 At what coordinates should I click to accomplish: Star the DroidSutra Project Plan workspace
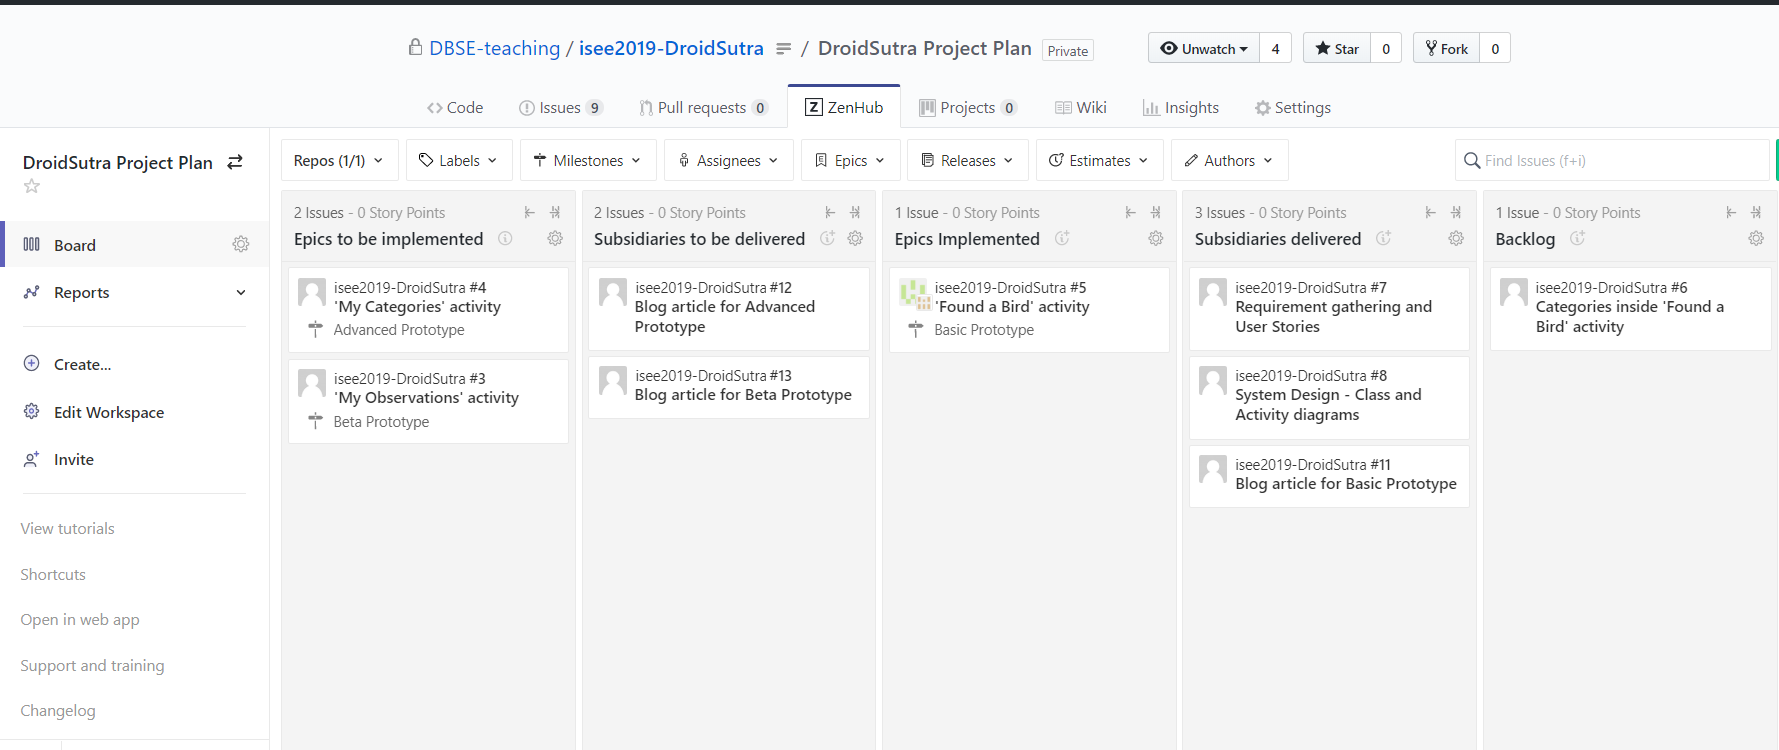pyautogui.click(x=32, y=186)
